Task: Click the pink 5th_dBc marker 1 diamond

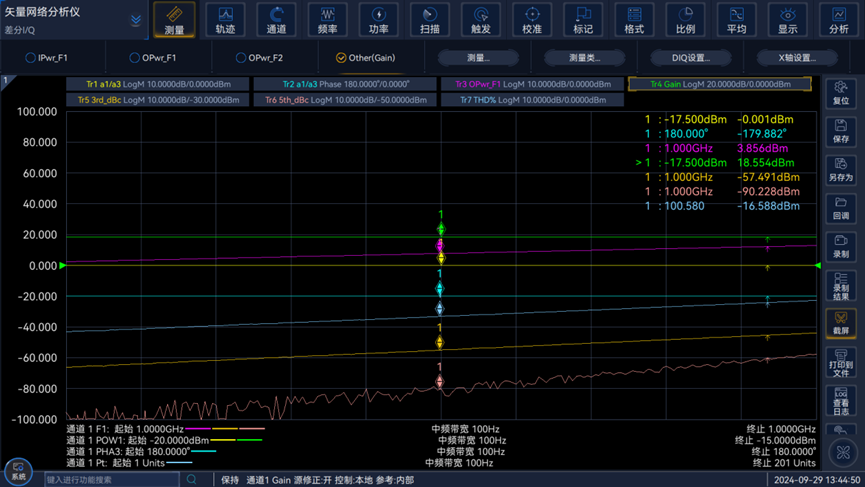Action: point(440,381)
